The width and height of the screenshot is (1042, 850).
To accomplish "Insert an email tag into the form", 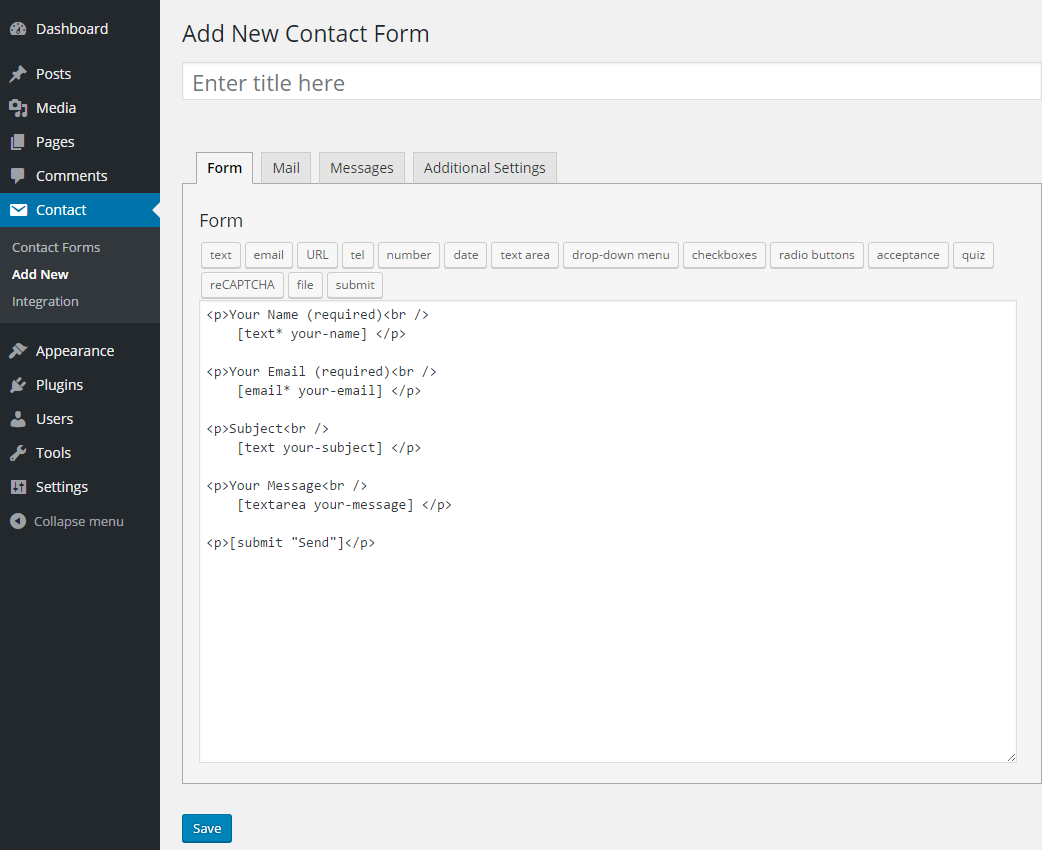I will click(268, 255).
